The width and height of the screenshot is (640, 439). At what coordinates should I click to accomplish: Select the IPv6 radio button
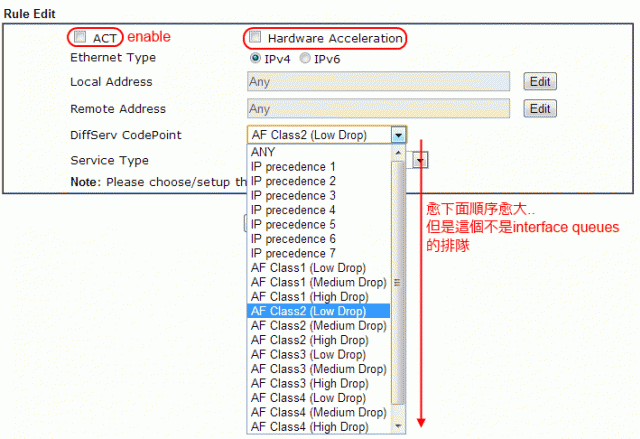[x=305, y=58]
